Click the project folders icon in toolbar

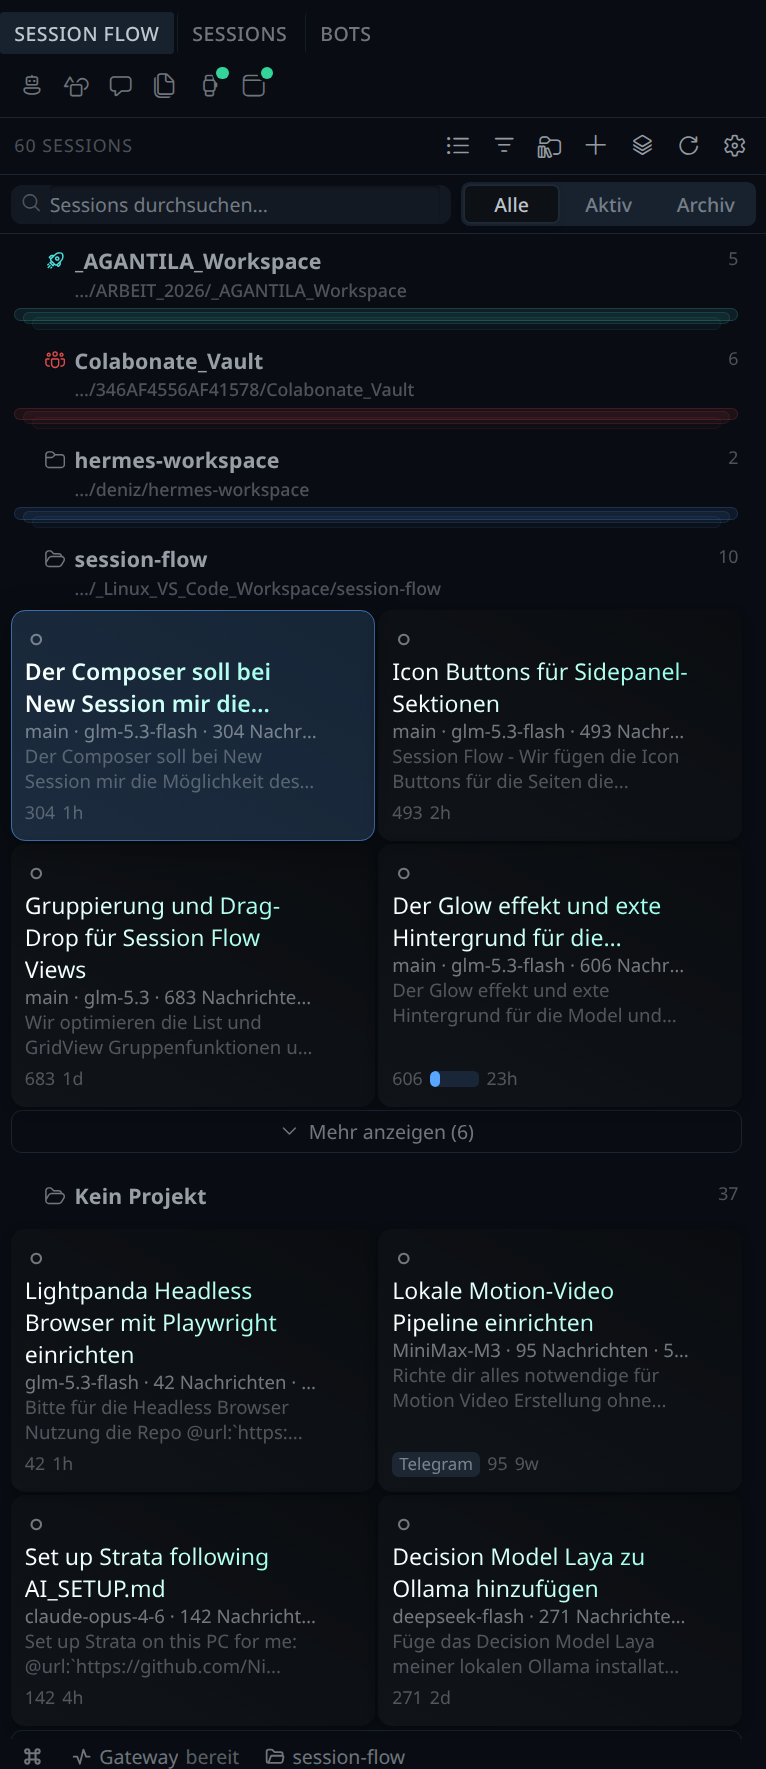click(x=549, y=146)
